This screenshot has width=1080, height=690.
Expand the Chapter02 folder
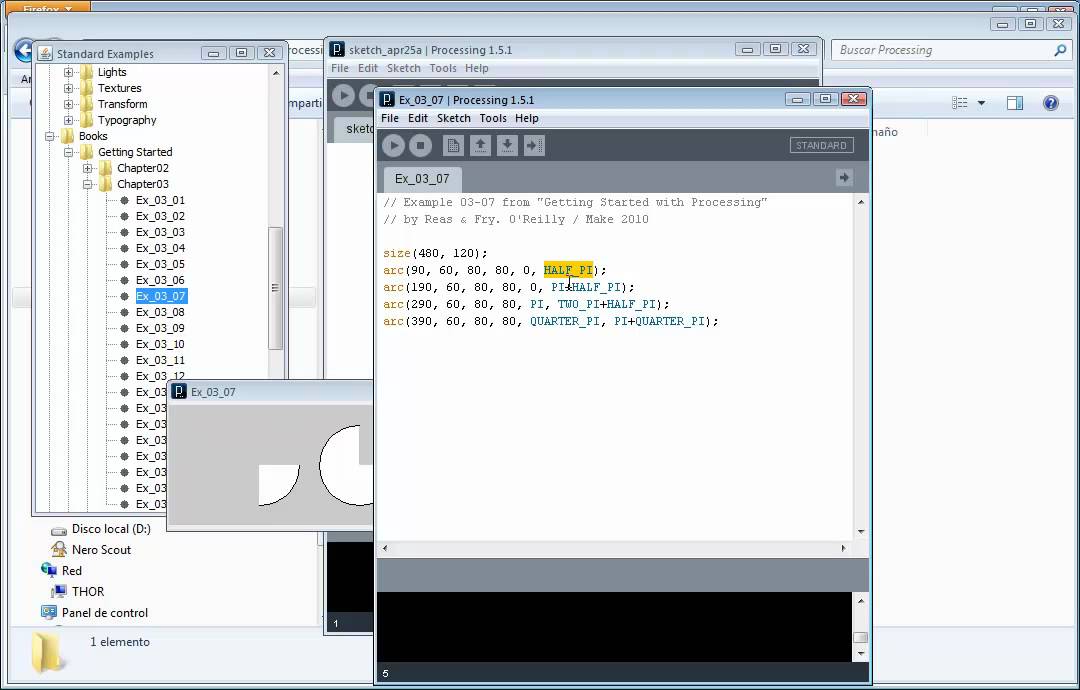pos(87,168)
